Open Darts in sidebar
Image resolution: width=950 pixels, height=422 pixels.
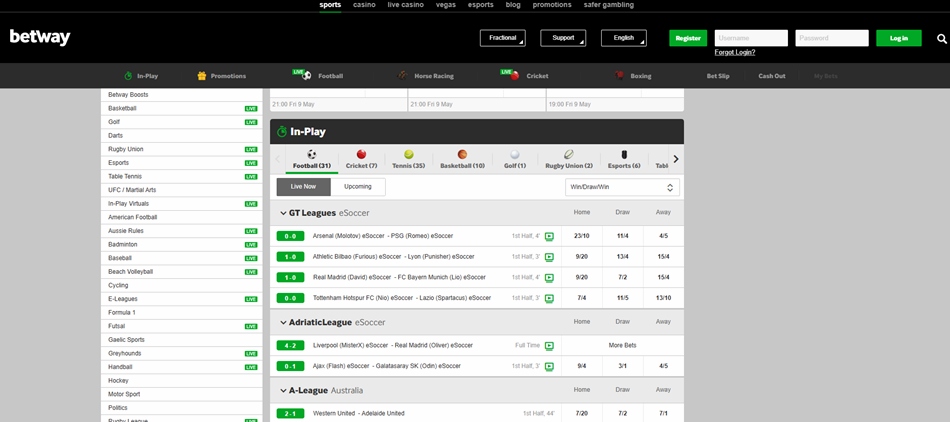[181, 136]
